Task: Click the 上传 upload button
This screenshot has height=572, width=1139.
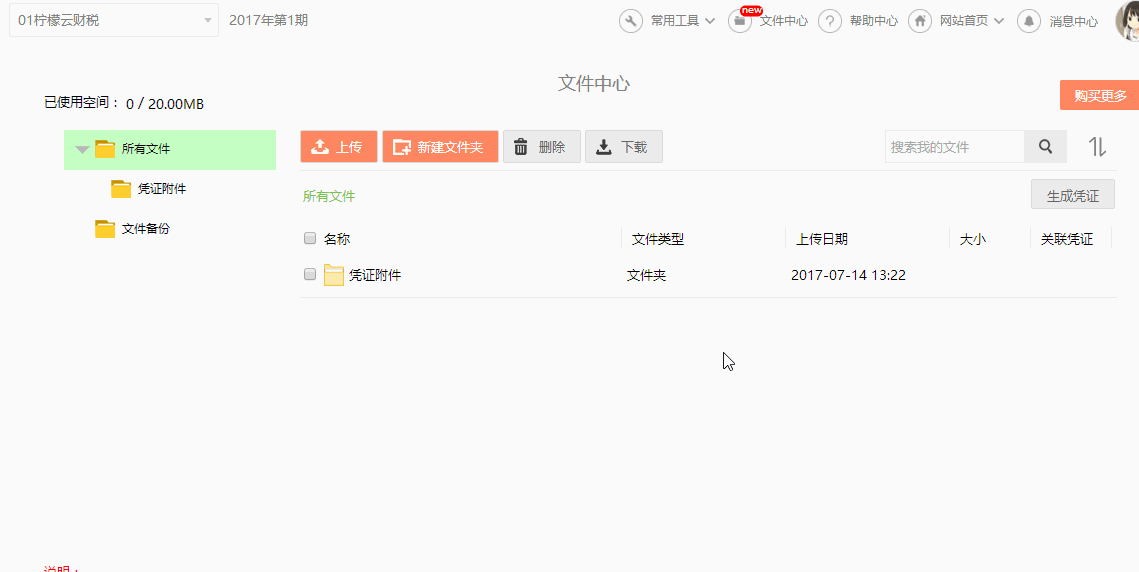Action: [x=339, y=147]
